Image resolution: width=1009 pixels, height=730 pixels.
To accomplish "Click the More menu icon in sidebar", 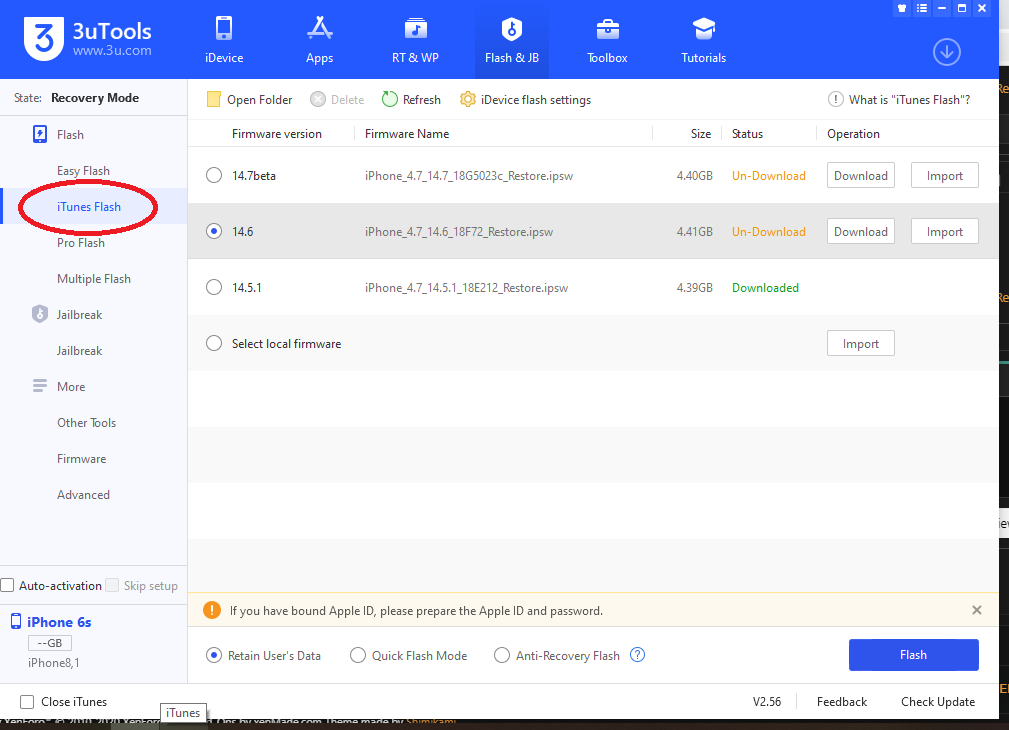I will pyautogui.click(x=40, y=386).
